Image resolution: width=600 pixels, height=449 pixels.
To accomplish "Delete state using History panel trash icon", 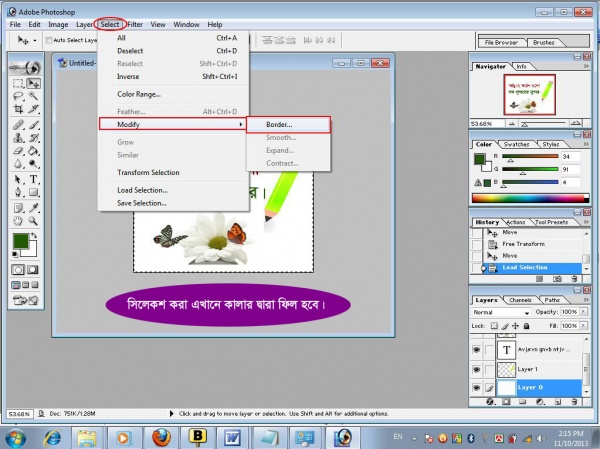I will pyautogui.click(x=574, y=279).
